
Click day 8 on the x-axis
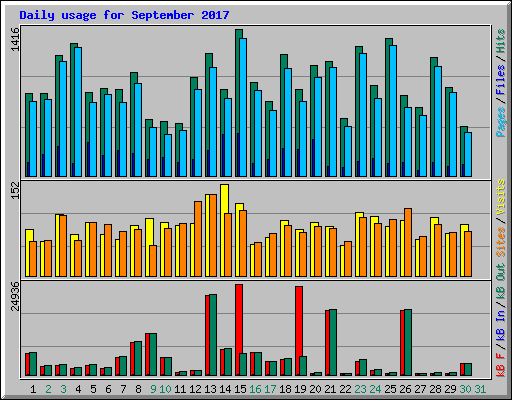pyautogui.click(x=138, y=389)
